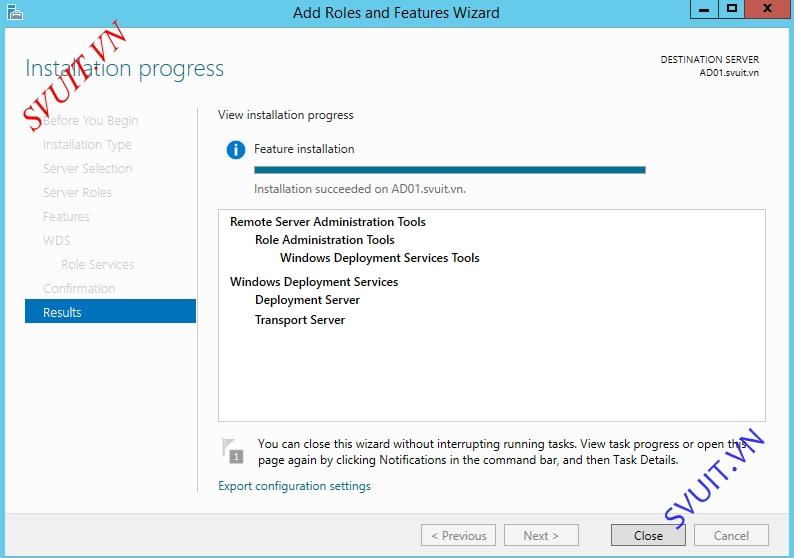794x558 pixels.
Task: Minimize the Add Roles and Features Wizard
Action: pos(704,9)
